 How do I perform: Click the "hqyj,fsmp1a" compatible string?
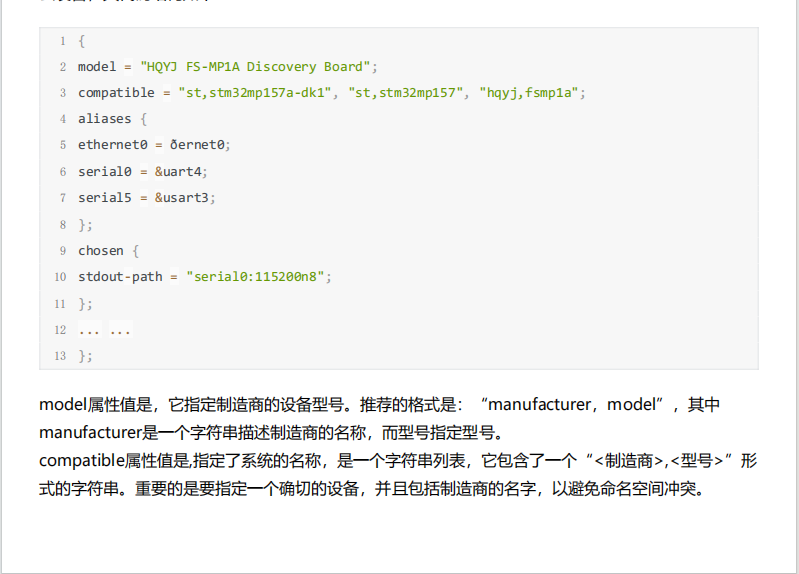[529, 93]
